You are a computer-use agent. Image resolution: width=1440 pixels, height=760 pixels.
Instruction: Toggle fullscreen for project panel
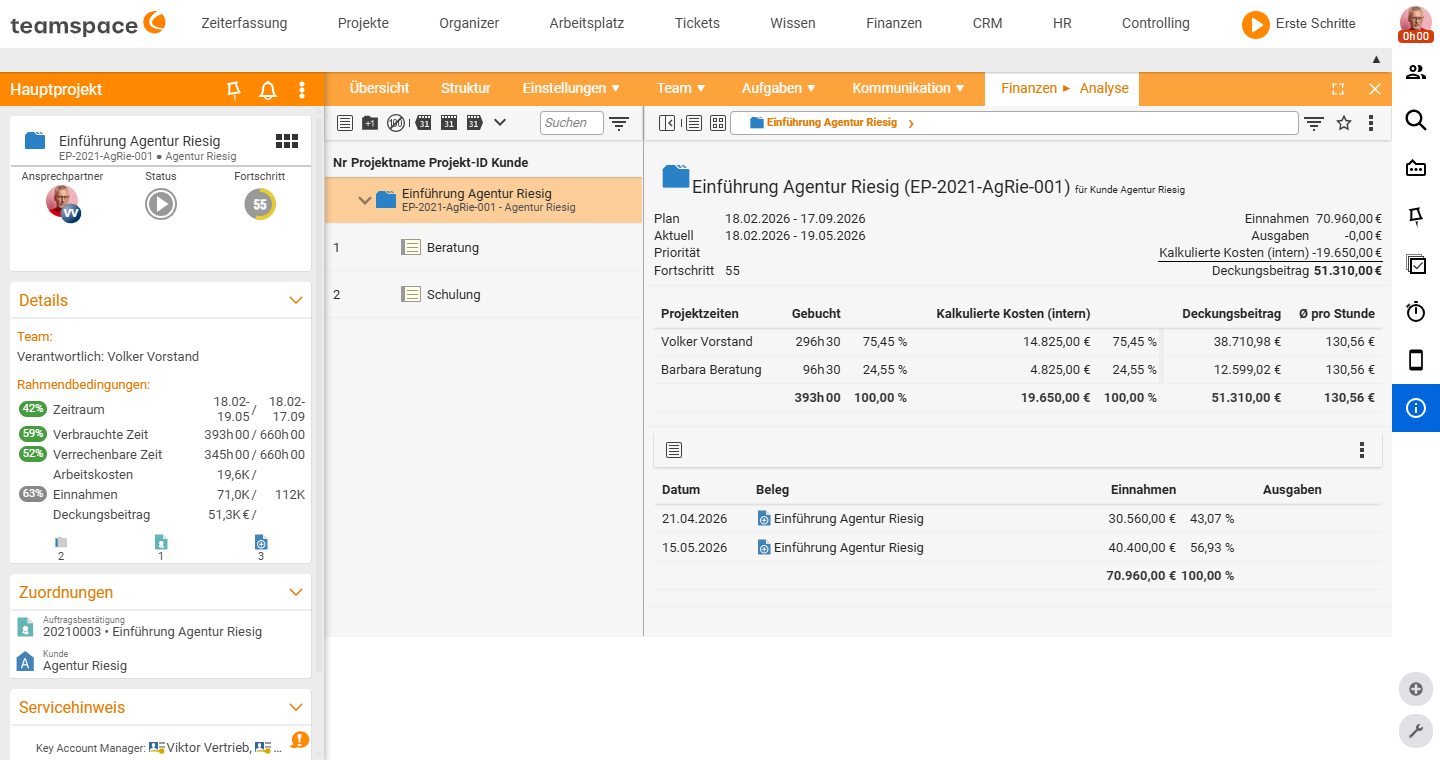[1338, 89]
